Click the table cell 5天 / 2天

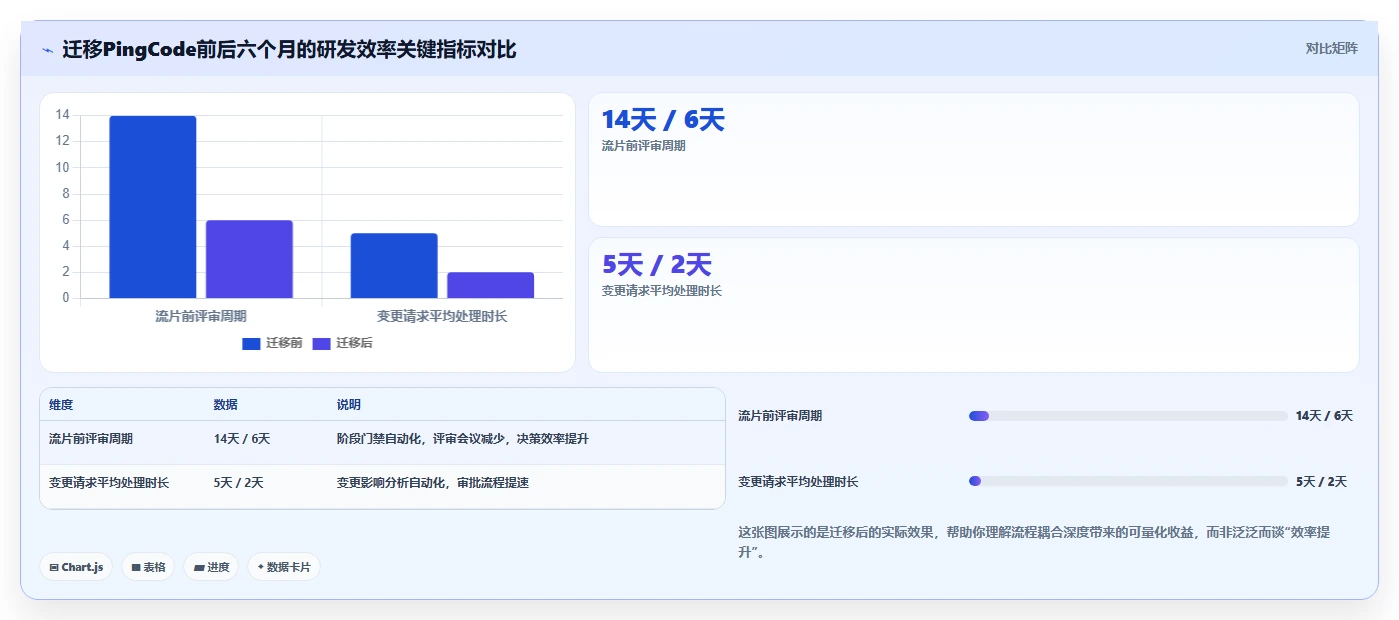click(239, 483)
